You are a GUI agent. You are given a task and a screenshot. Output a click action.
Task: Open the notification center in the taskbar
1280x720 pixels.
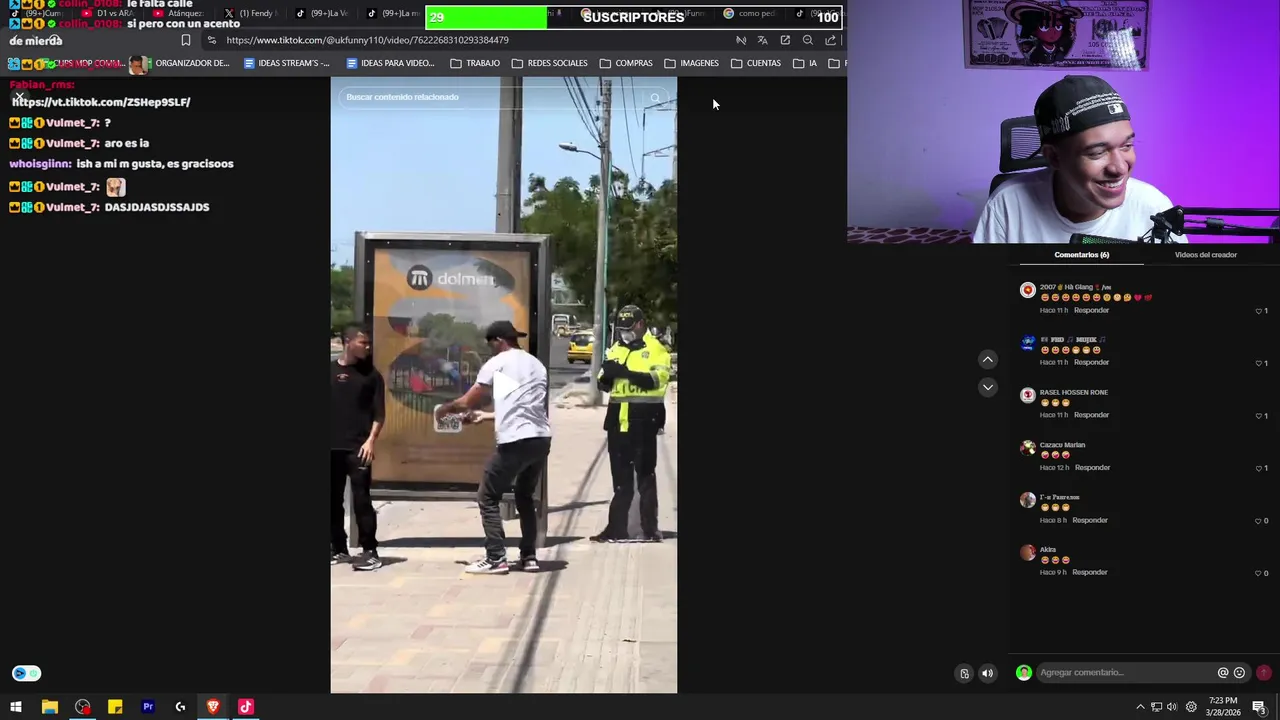1259,707
